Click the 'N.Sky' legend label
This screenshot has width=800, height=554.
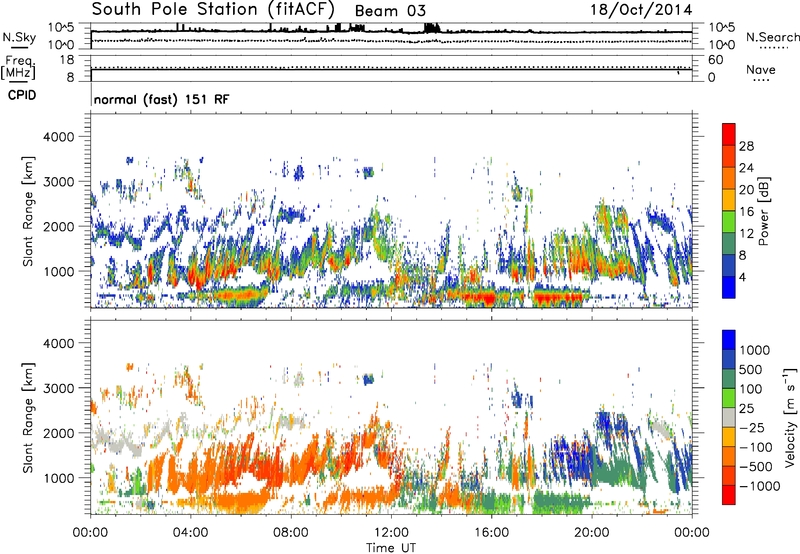pyautogui.click(x=19, y=37)
